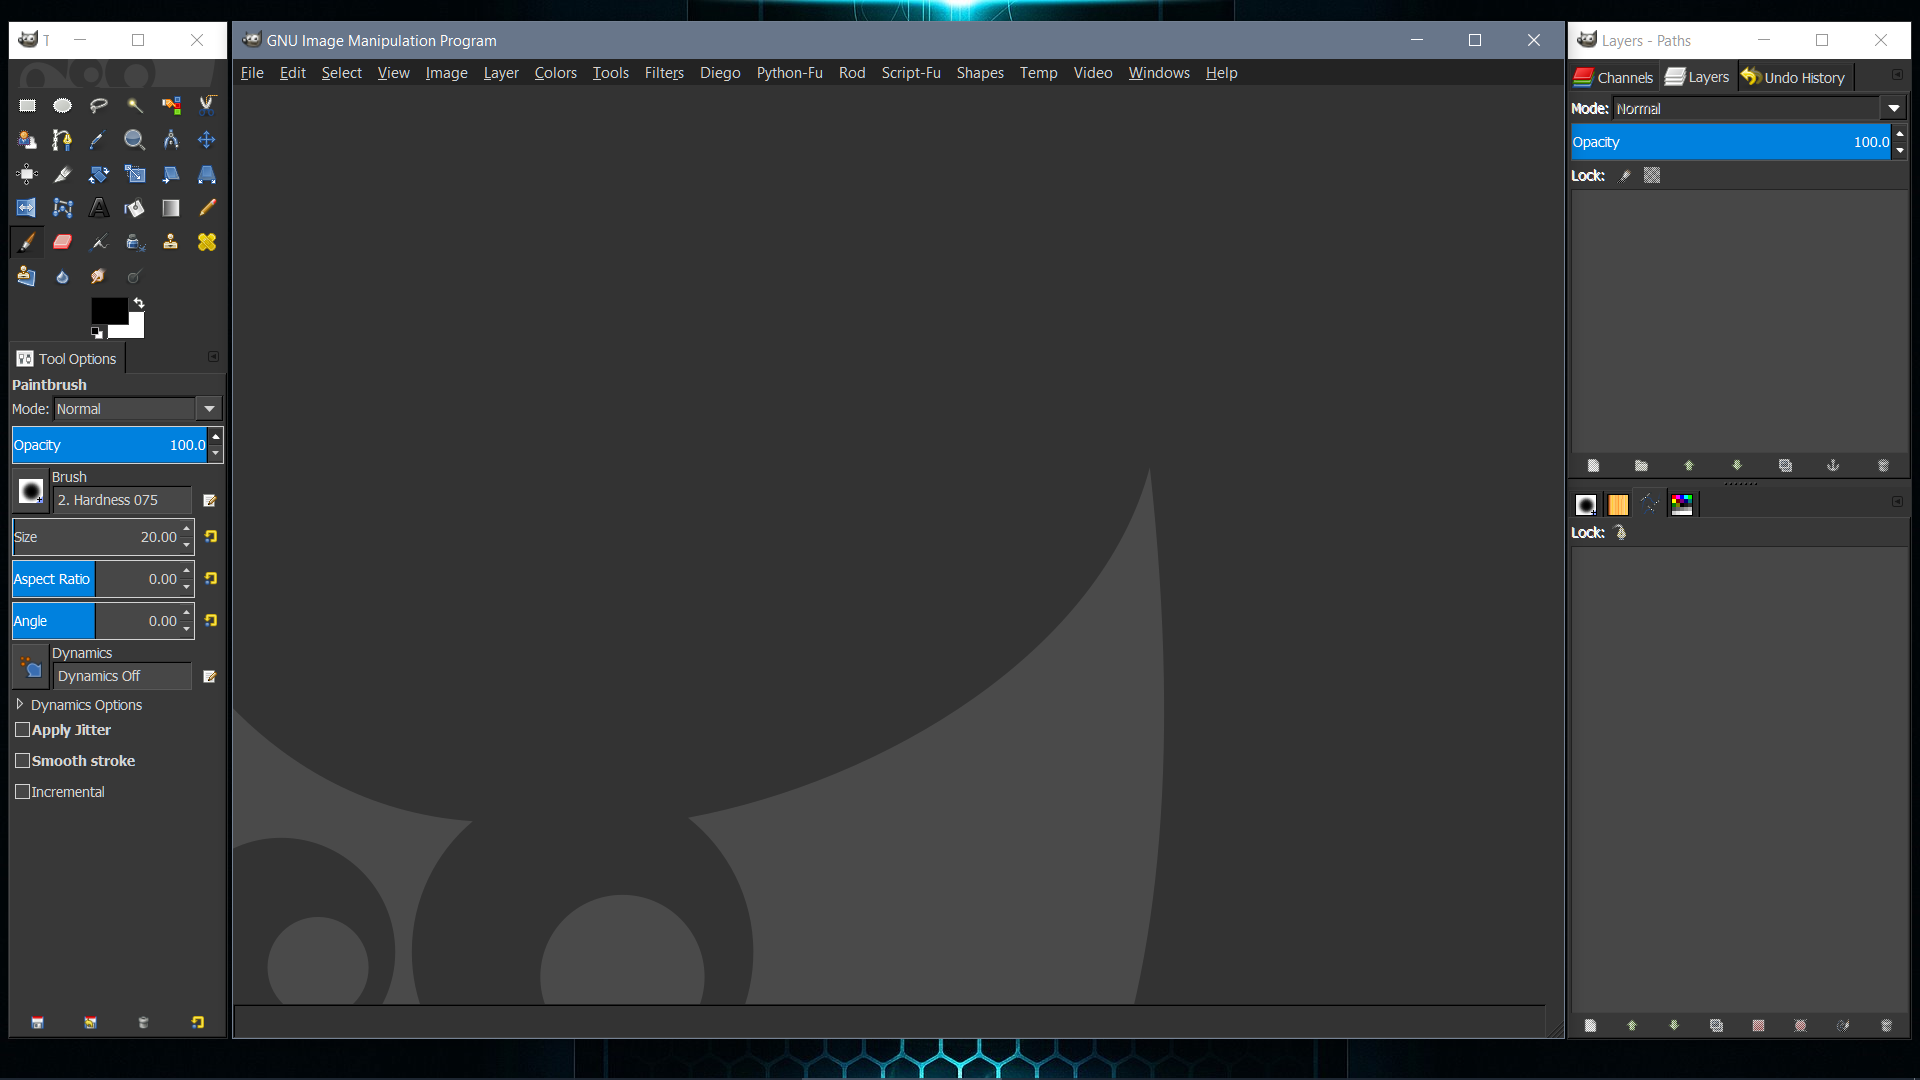Select the Move tool

click(x=207, y=140)
